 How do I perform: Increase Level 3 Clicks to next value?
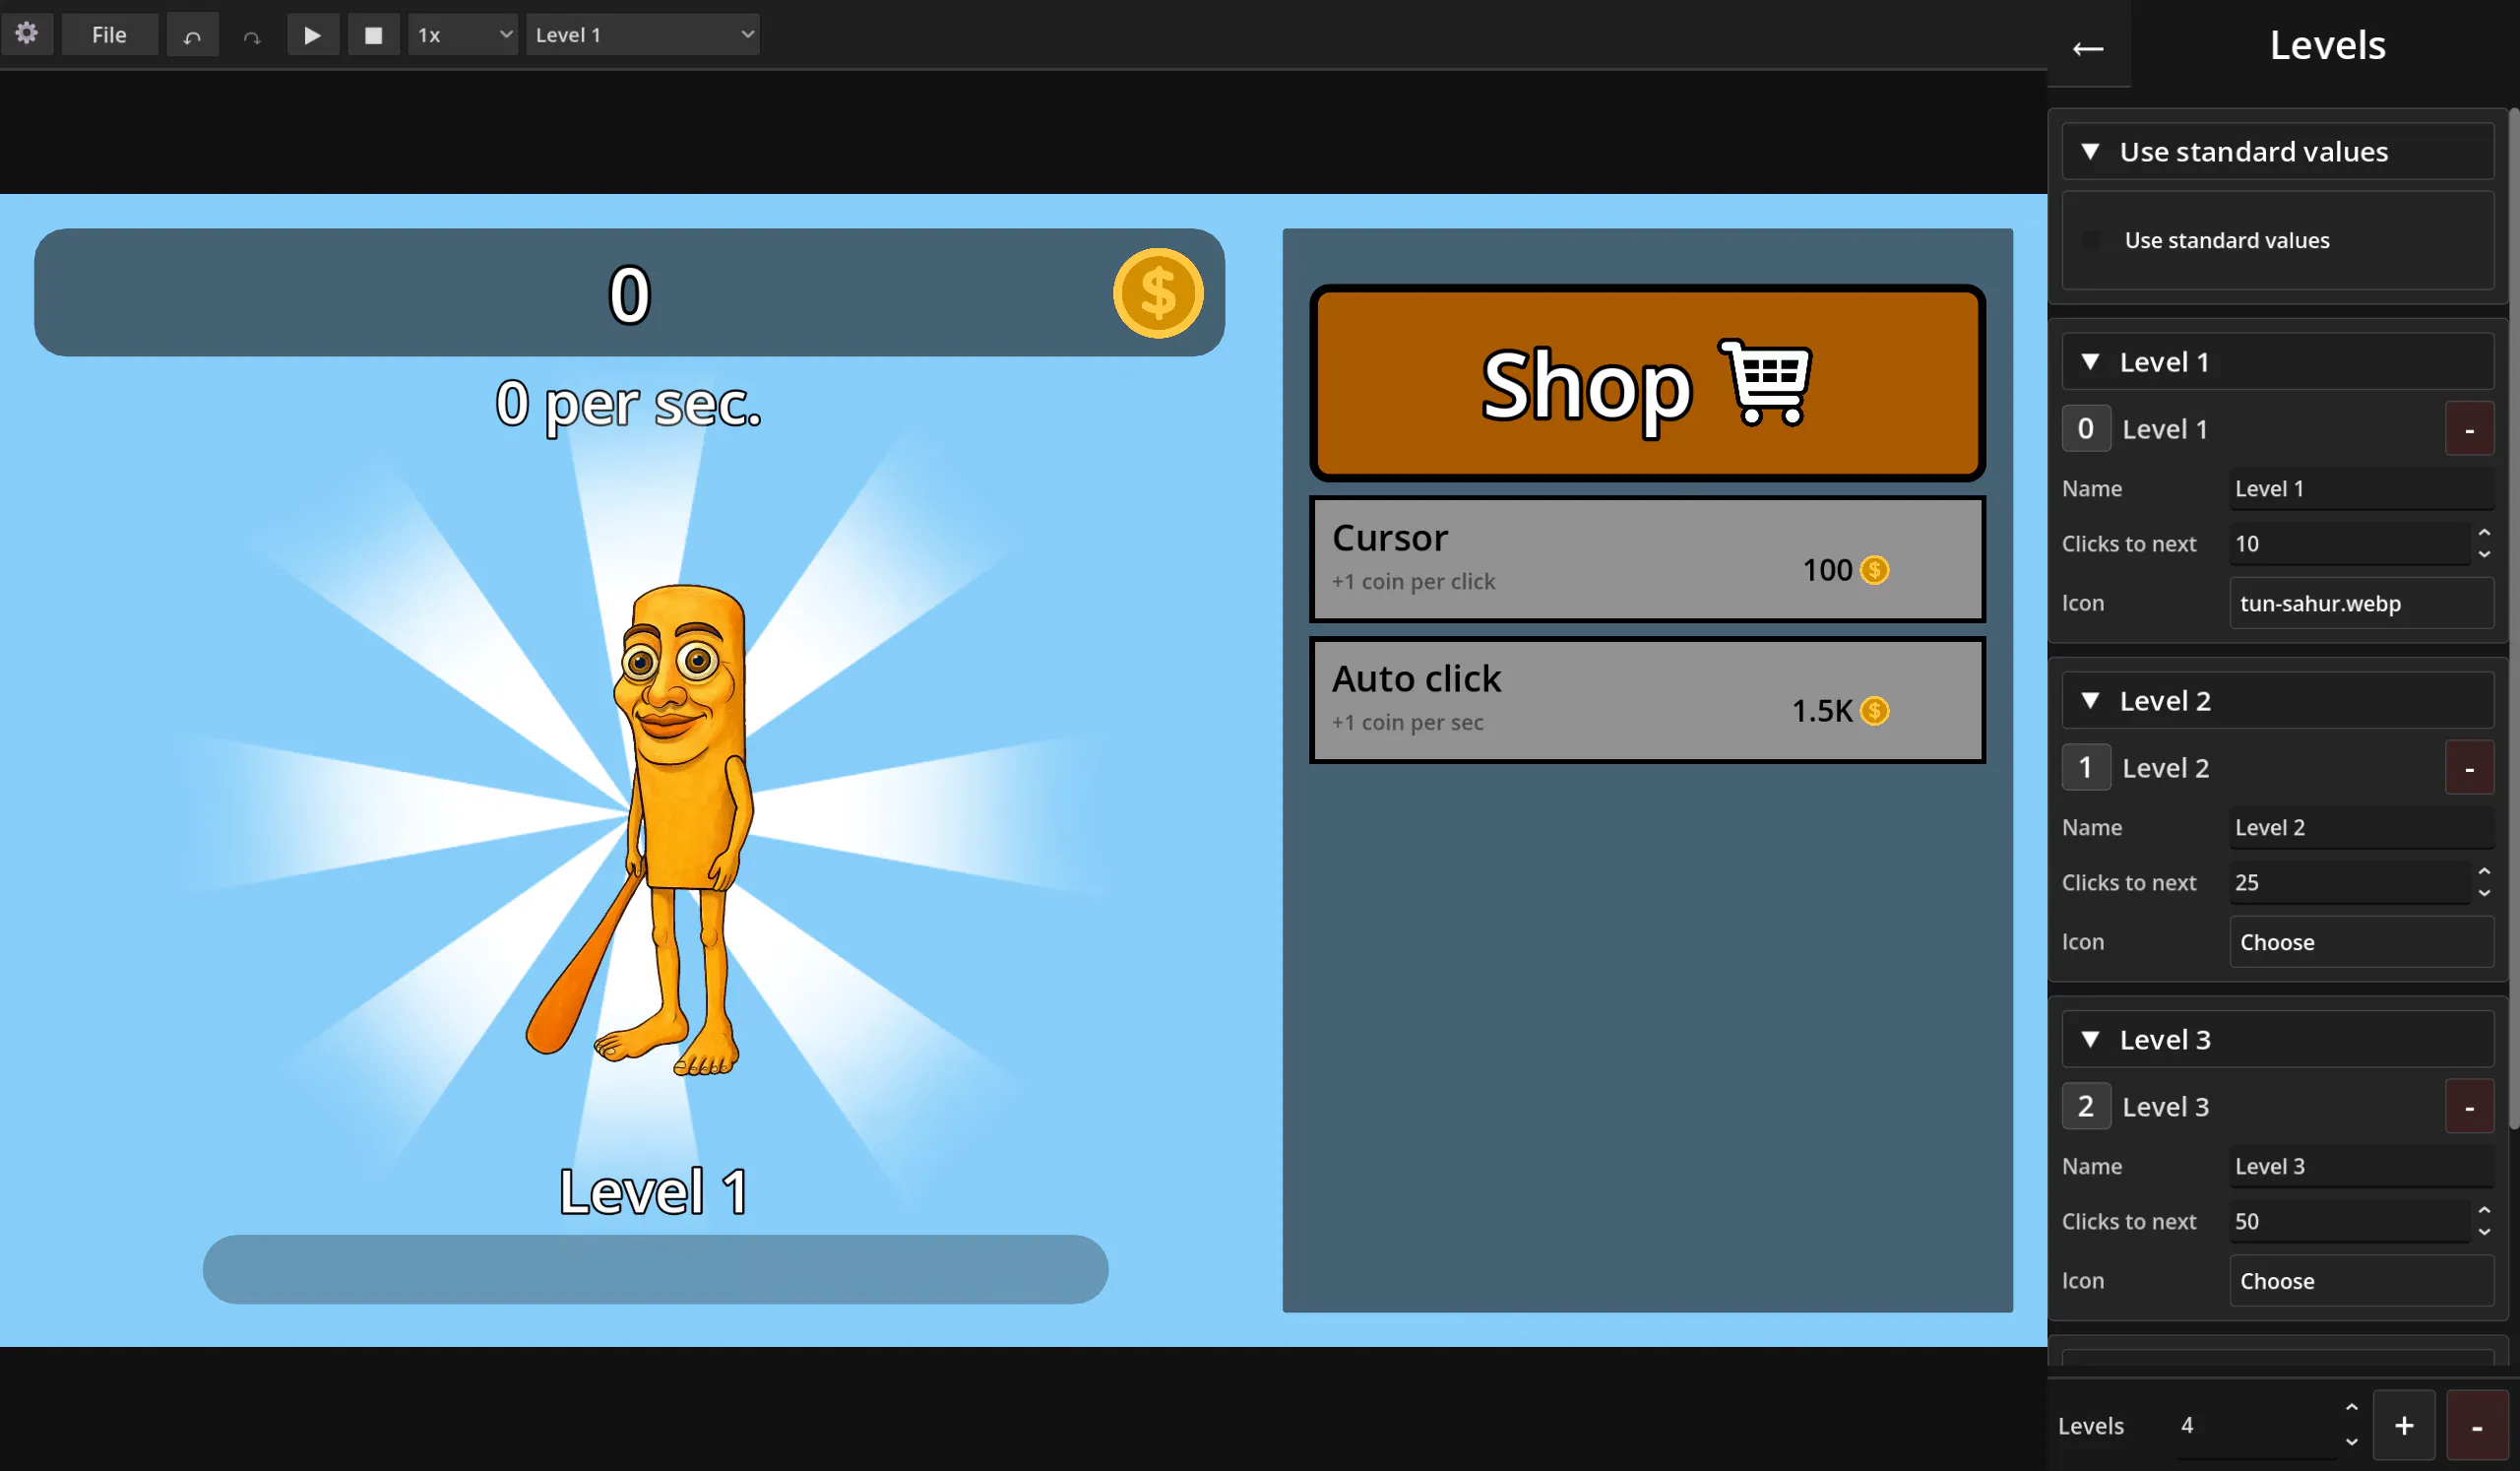point(2484,1211)
